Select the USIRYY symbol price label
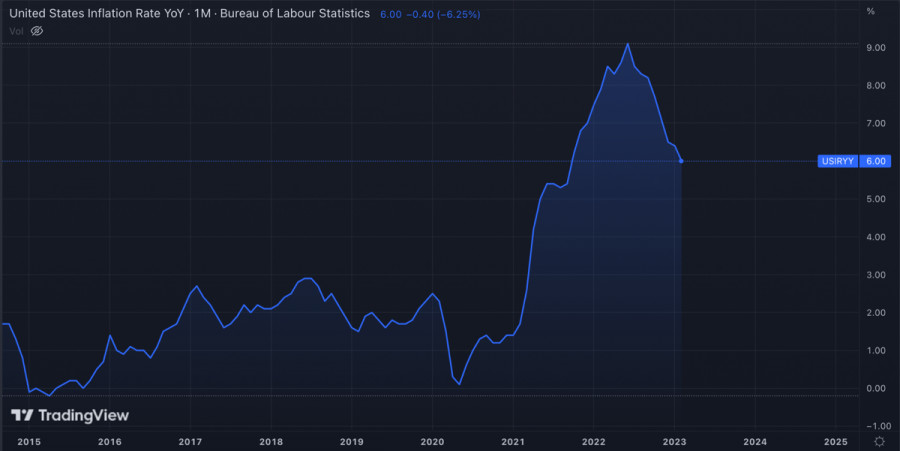The width and height of the screenshot is (900, 451). tap(837, 161)
